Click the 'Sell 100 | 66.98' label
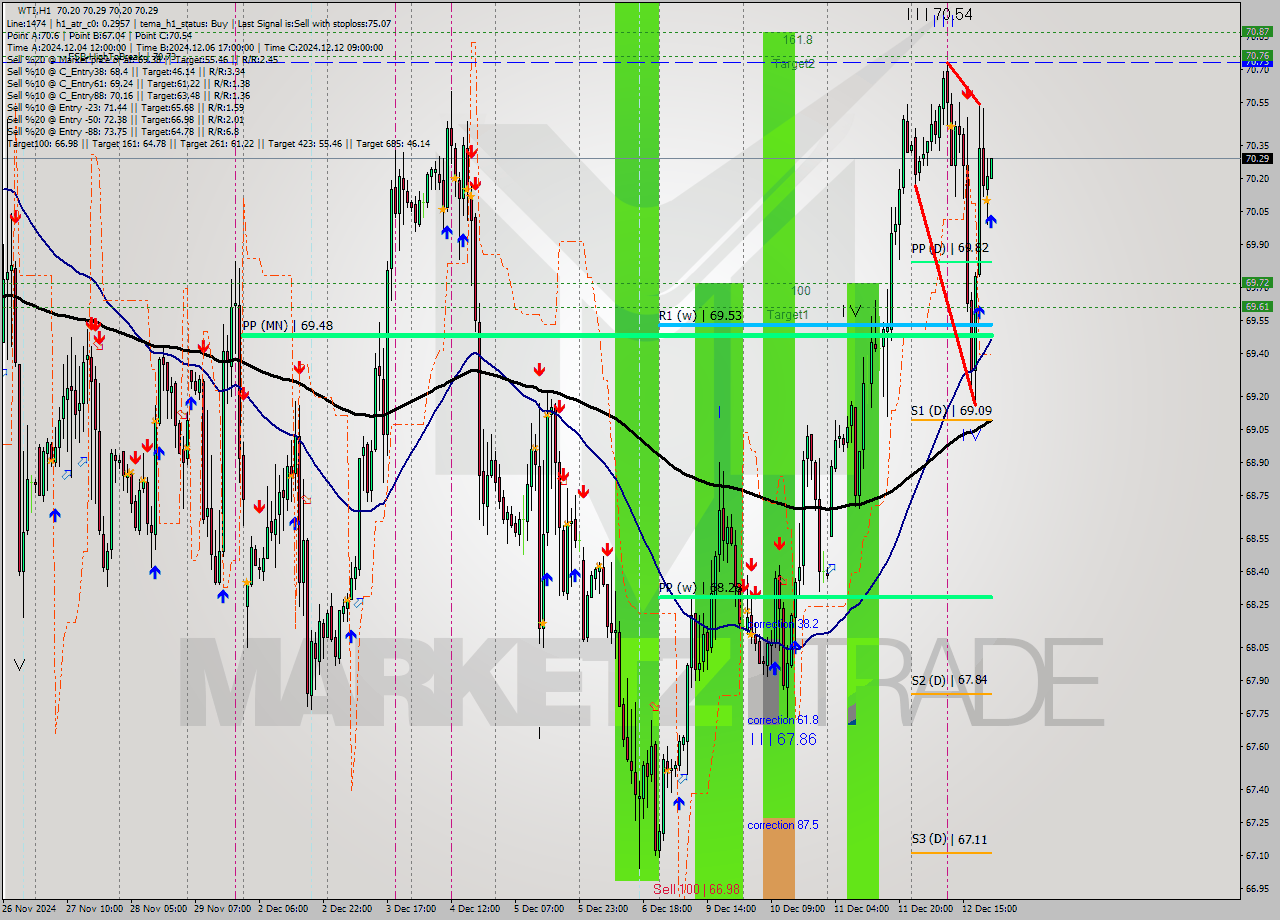The width and height of the screenshot is (1280, 920). pos(697,889)
